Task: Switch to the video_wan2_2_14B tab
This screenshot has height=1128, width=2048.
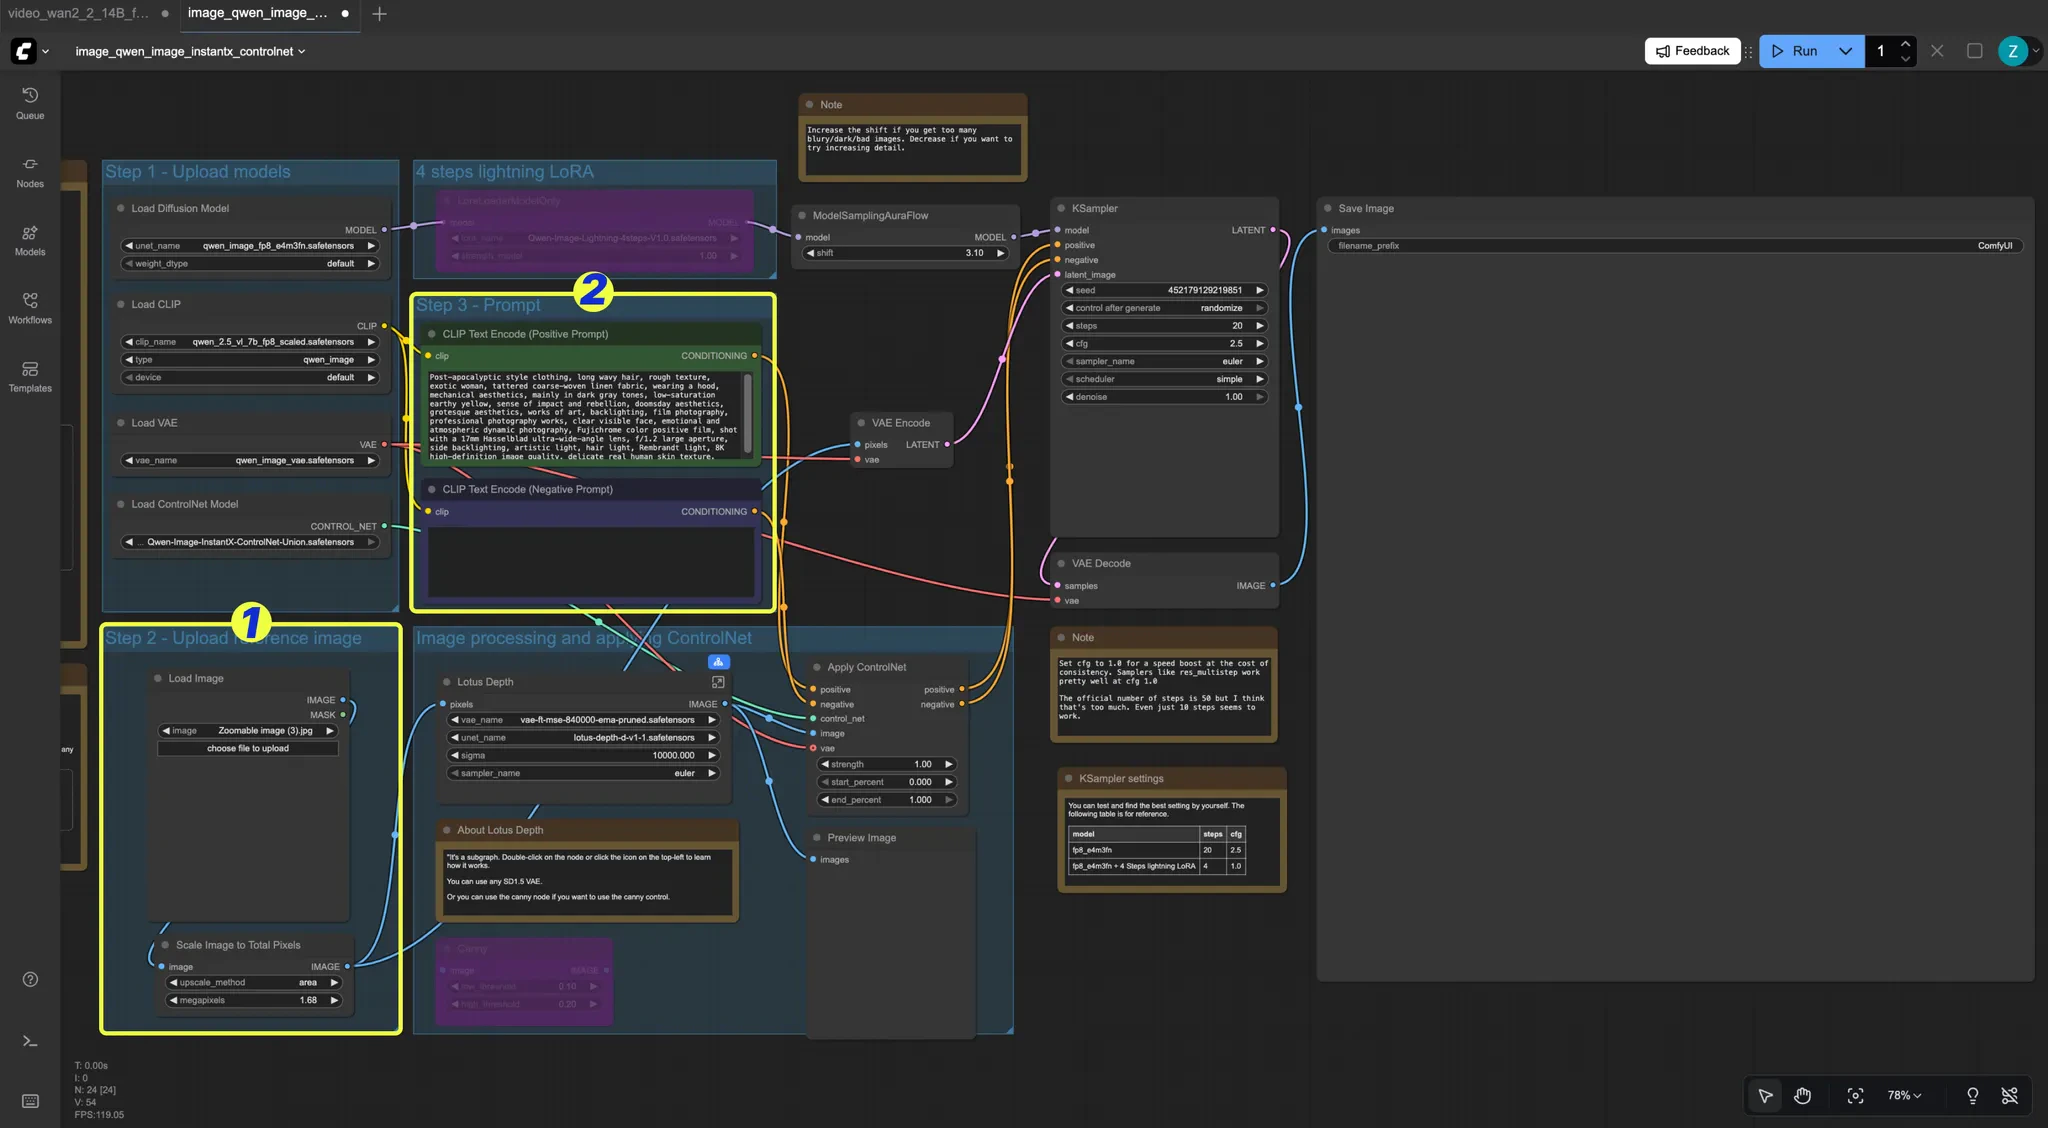Action: point(80,13)
